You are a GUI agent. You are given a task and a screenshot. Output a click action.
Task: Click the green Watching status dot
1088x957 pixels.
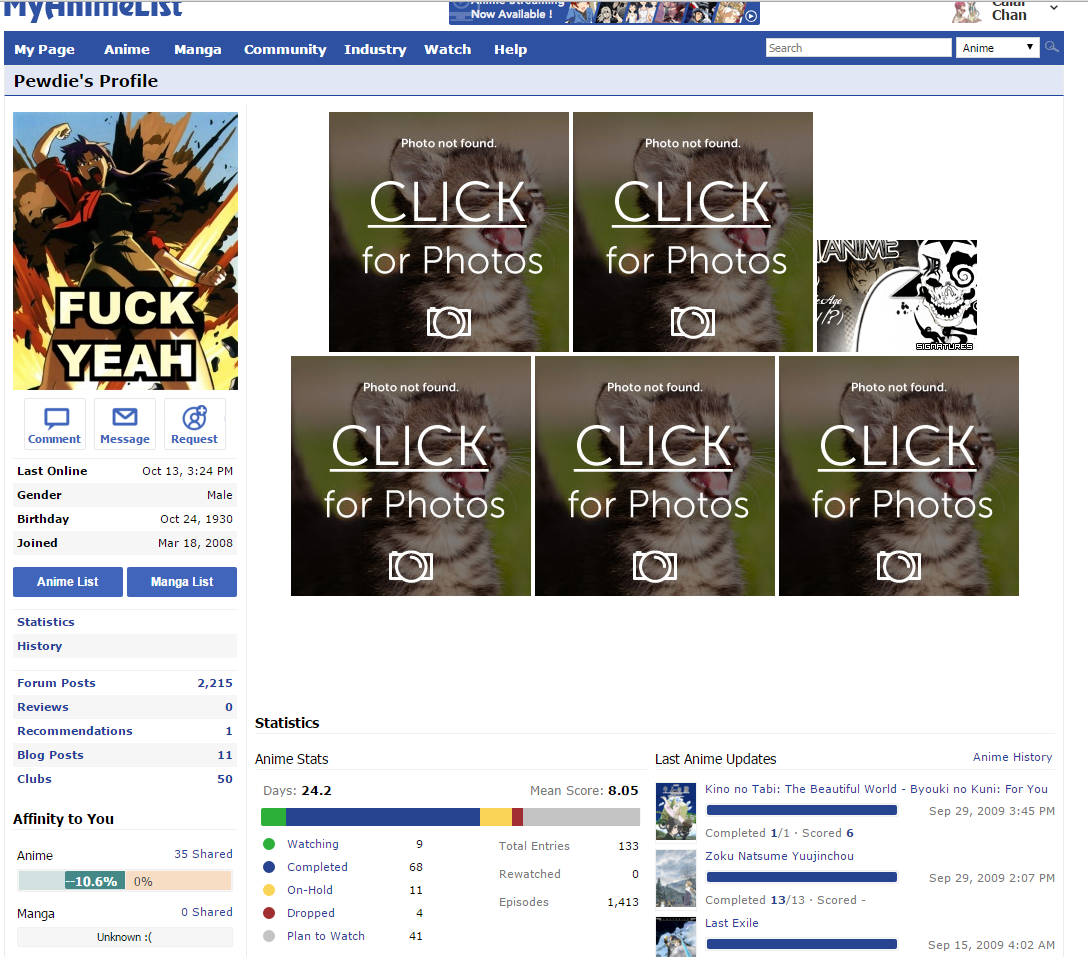point(269,844)
